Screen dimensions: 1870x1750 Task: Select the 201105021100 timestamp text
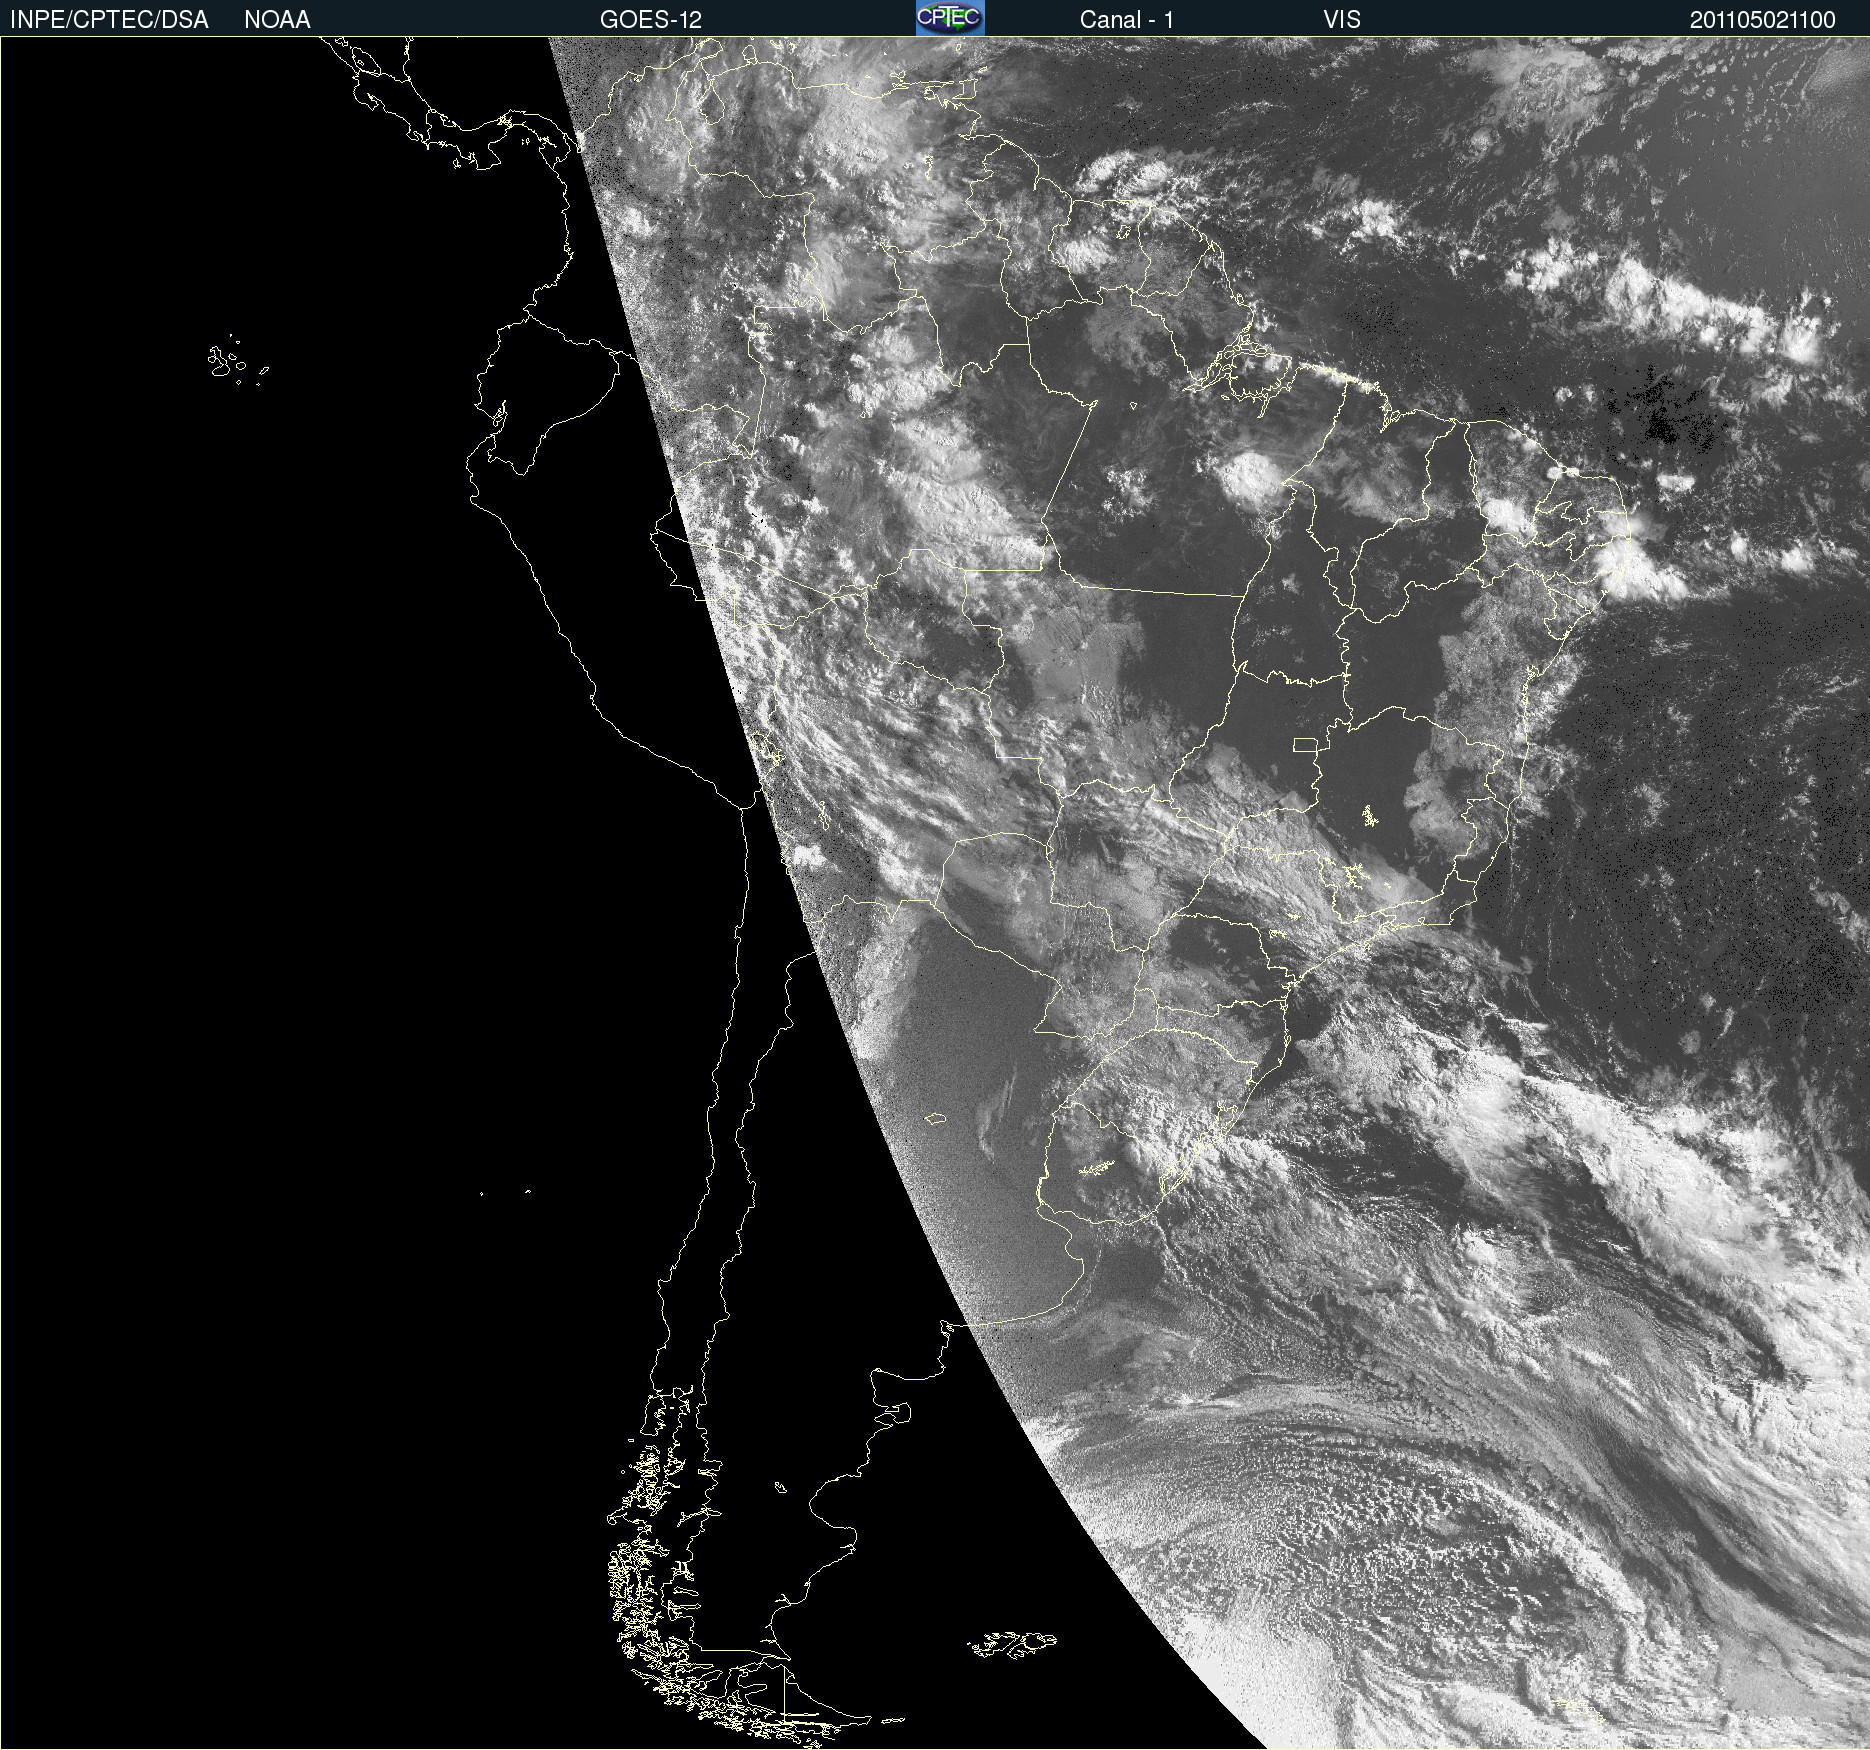pos(1763,20)
